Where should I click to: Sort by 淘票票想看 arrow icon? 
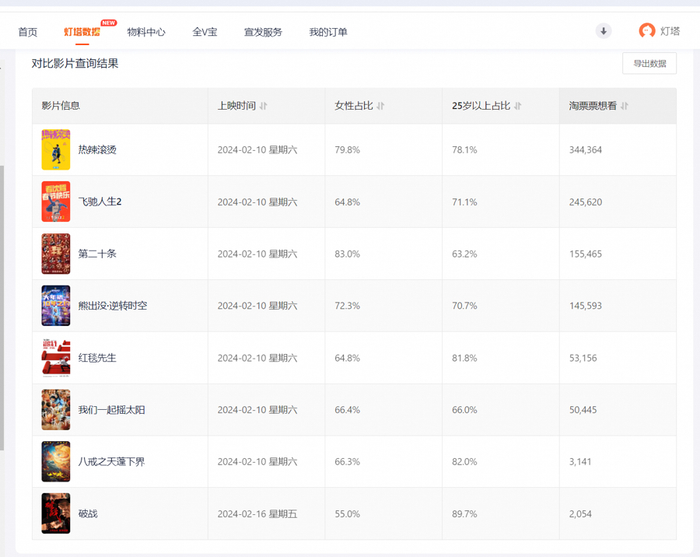click(625, 106)
